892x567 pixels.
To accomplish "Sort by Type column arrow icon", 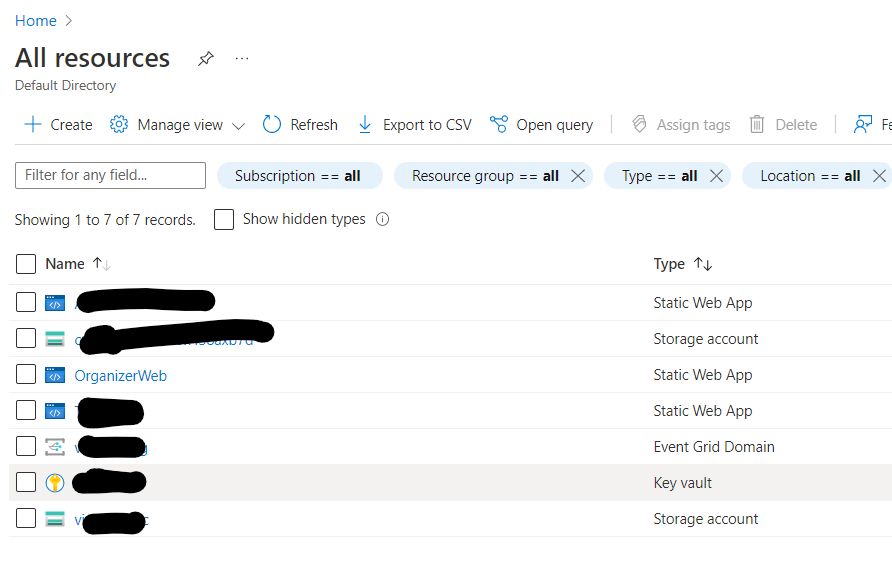I will click(x=703, y=264).
